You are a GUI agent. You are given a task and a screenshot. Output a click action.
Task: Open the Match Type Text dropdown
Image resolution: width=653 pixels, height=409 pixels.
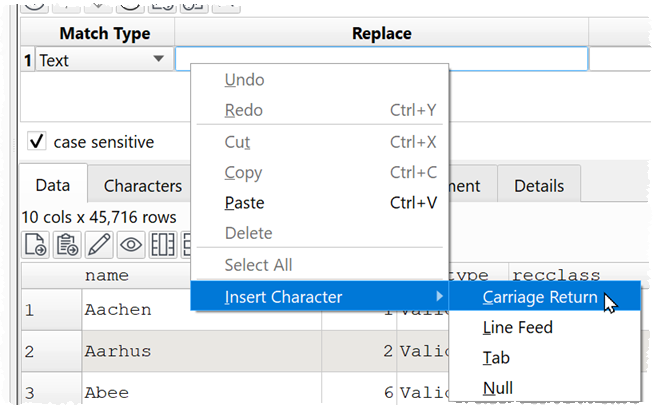click(158, 60)
